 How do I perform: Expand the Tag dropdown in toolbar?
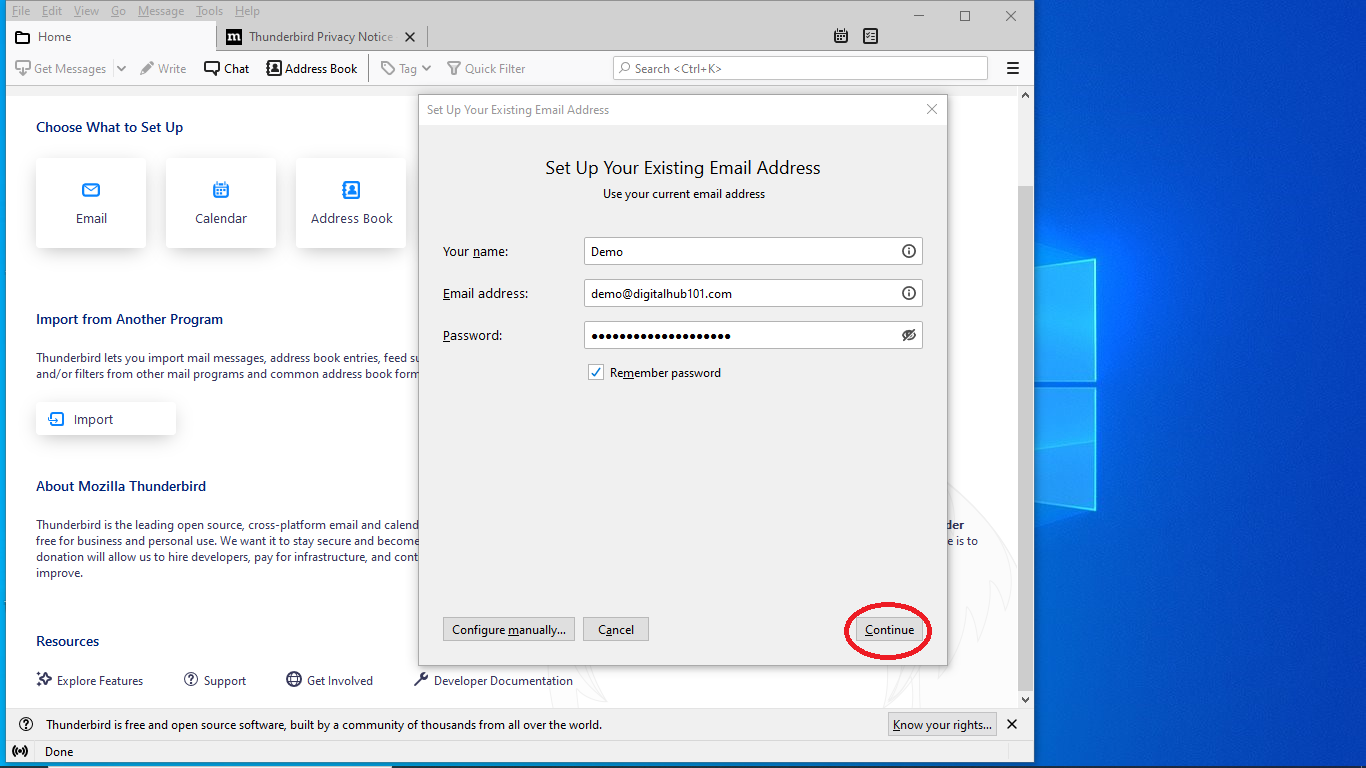pyautogui.click(x=406, y=69)
